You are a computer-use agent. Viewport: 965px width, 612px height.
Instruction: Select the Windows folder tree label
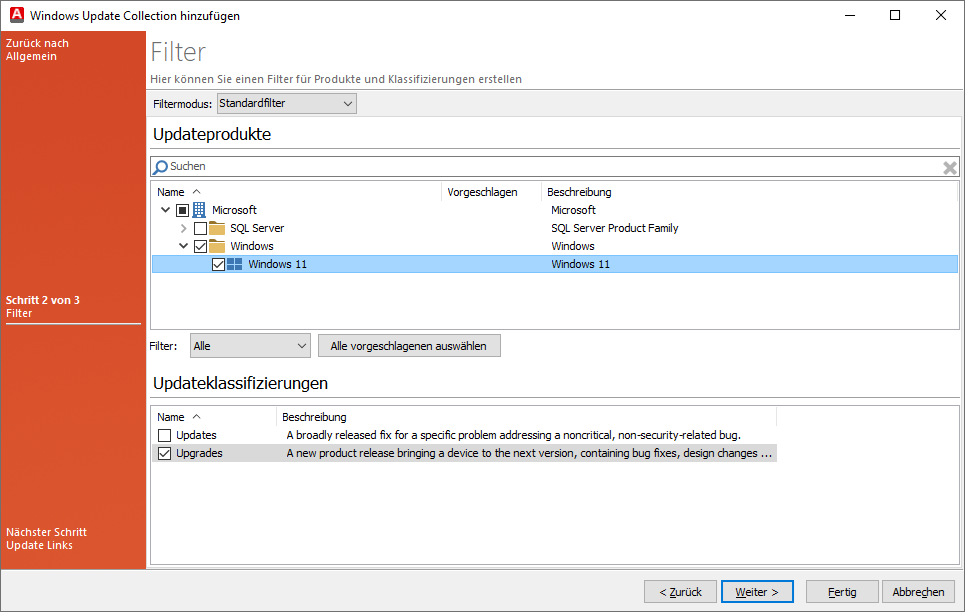click(x=252, y=246)
